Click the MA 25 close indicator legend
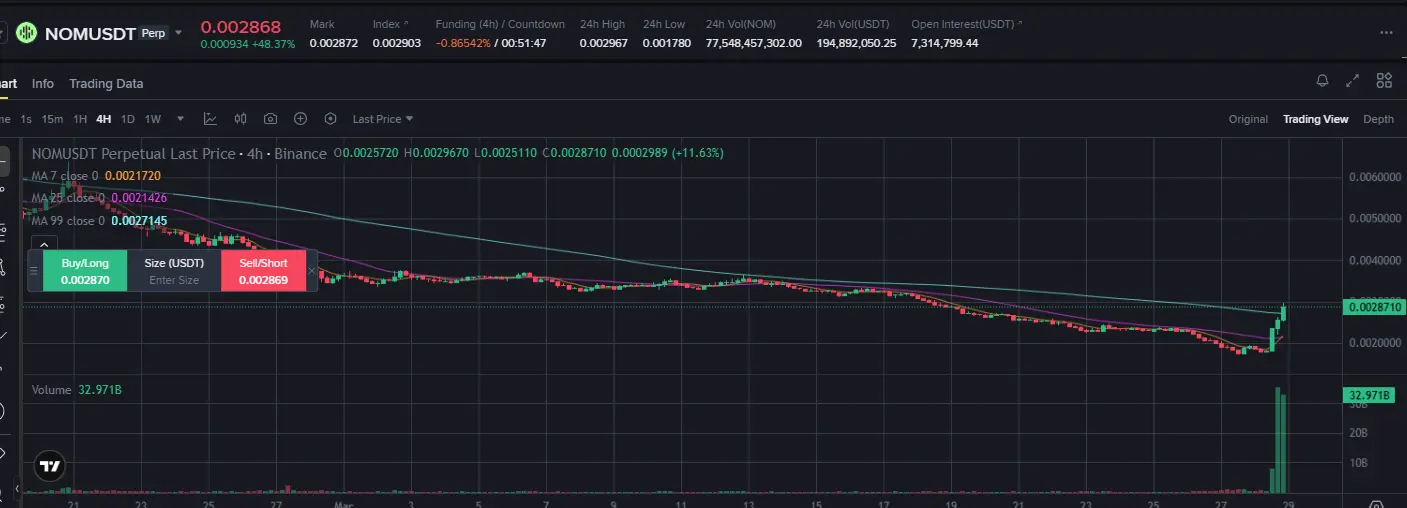Image resolution: width=1407 pixels, height=508 pixels. pos(99,198)
